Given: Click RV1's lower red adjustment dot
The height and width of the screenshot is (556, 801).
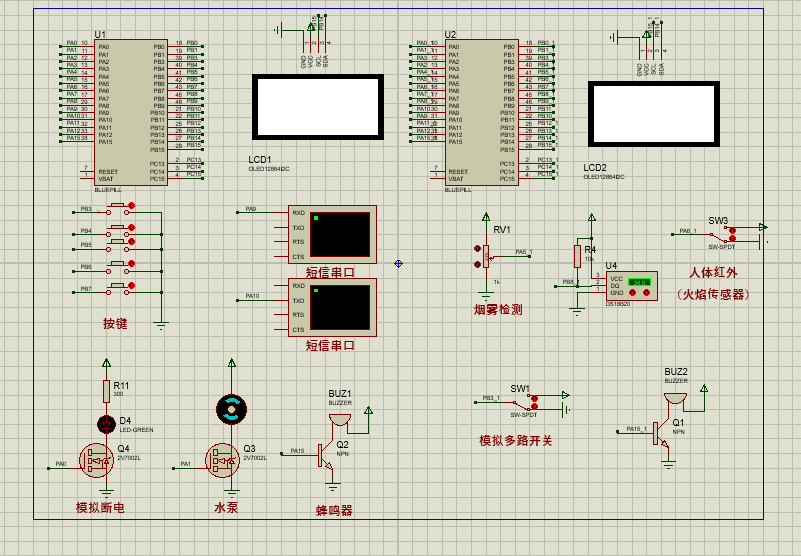Looking at the screenshot, I should tap(478, 264).
